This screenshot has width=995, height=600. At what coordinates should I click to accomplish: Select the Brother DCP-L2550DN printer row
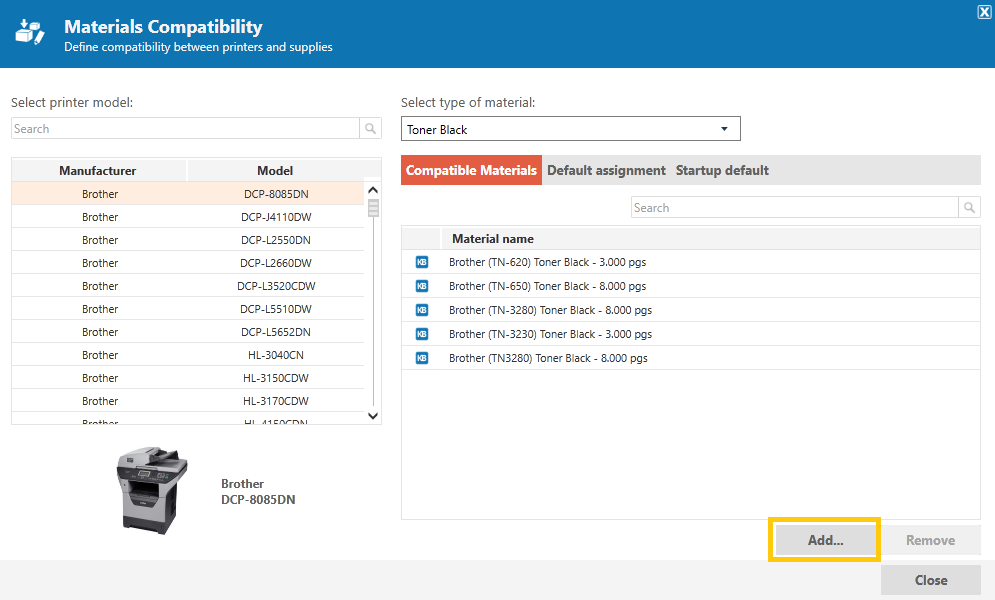(x=188, y=240)
